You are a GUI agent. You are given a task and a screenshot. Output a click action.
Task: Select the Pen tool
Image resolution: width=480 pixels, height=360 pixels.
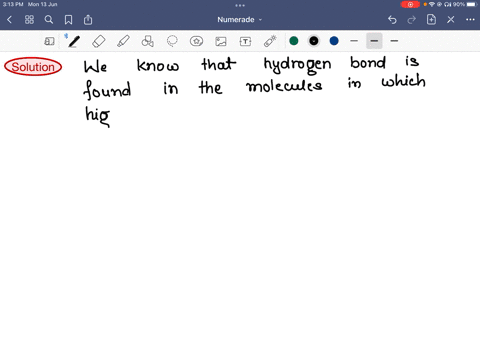coord(74,41)
